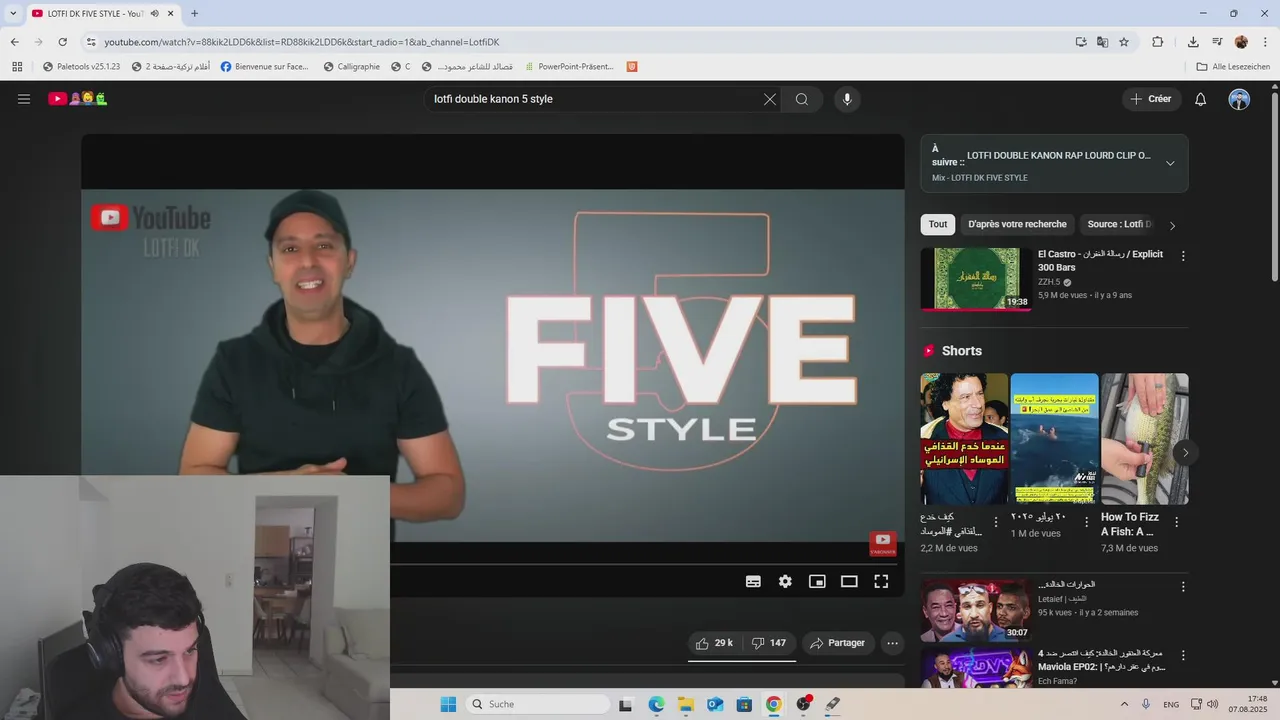Open the Alle Lesezeichen folder
Screen dimensions: 1280x720
click(x=1233, y=67)
